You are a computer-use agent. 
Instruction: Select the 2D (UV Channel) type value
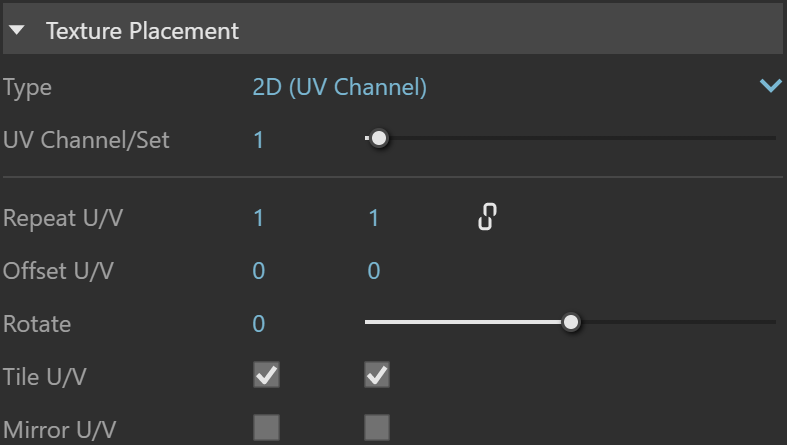(339, 87)
